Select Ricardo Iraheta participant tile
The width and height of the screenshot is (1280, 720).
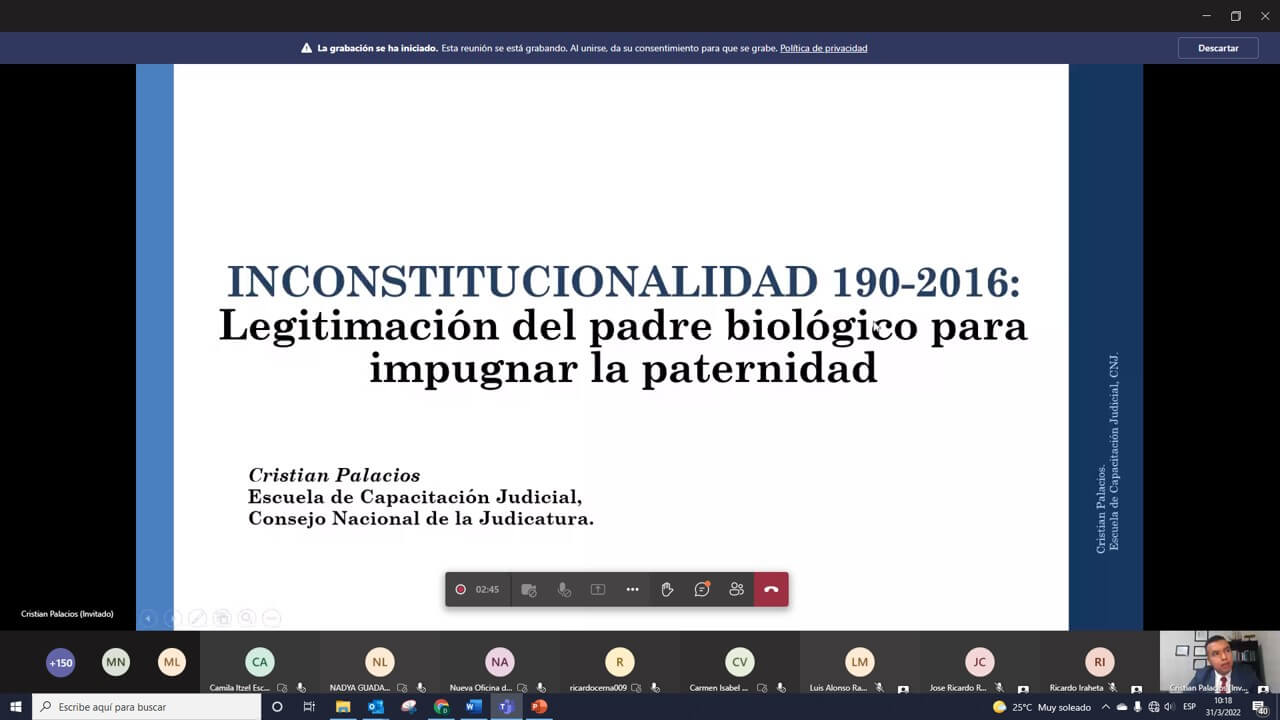(1100, 664)
